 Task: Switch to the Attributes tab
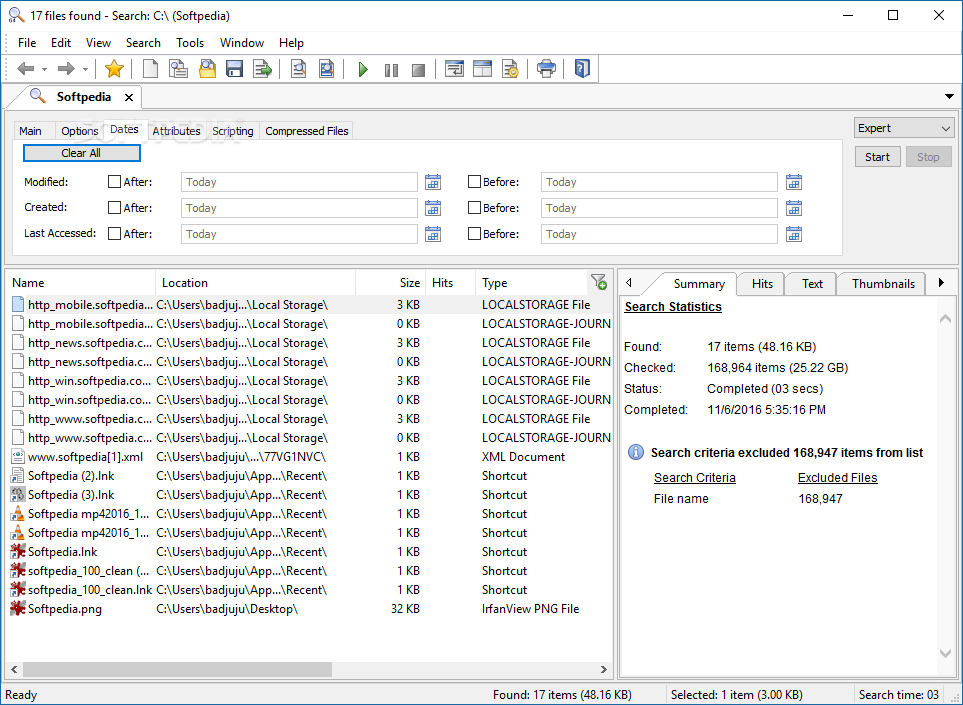point(176,131)
